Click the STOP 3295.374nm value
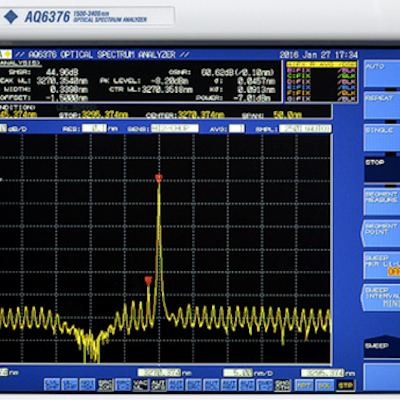The height and width of the screenshot is (400, 400). tap(105, 115)
